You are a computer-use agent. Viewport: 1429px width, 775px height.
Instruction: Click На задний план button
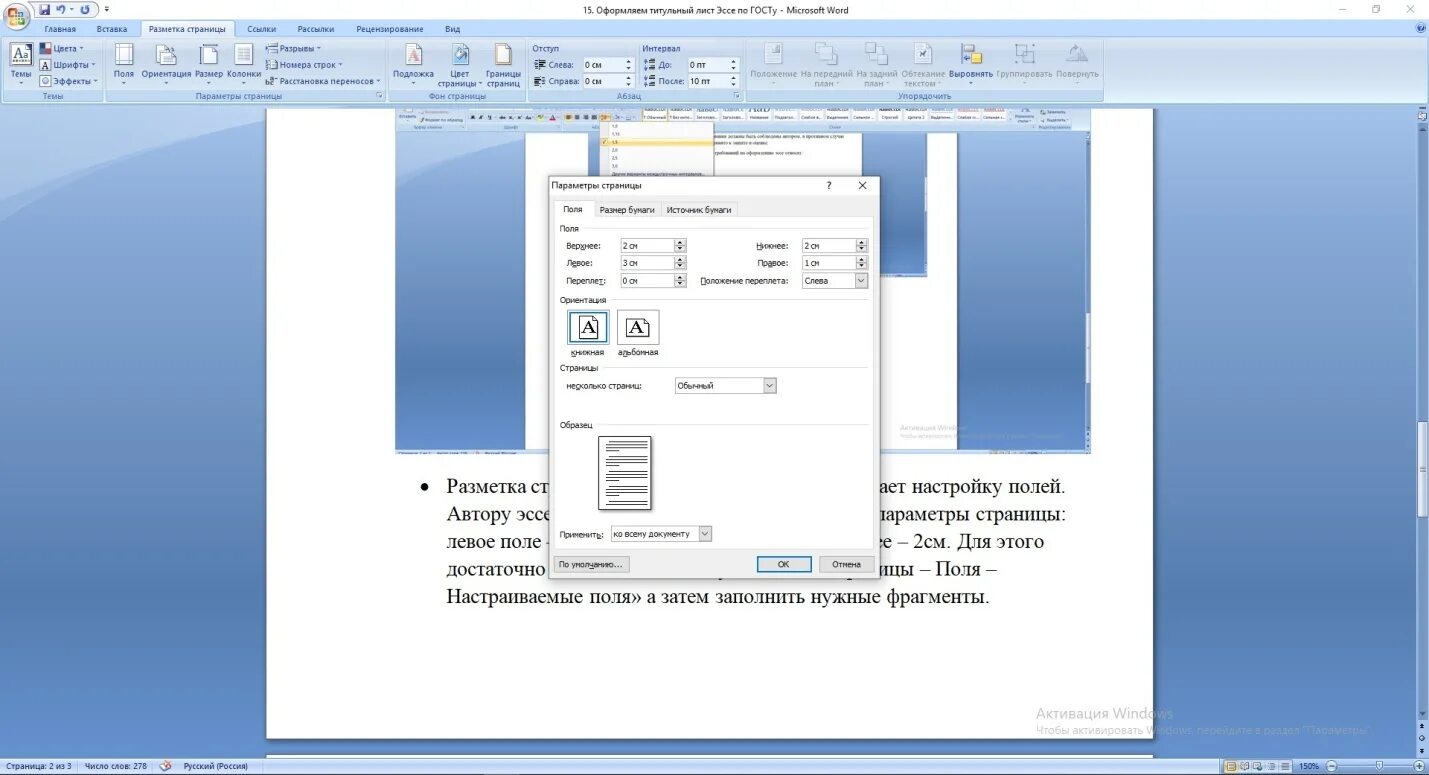pyautogui.click(x=876, y=64)
